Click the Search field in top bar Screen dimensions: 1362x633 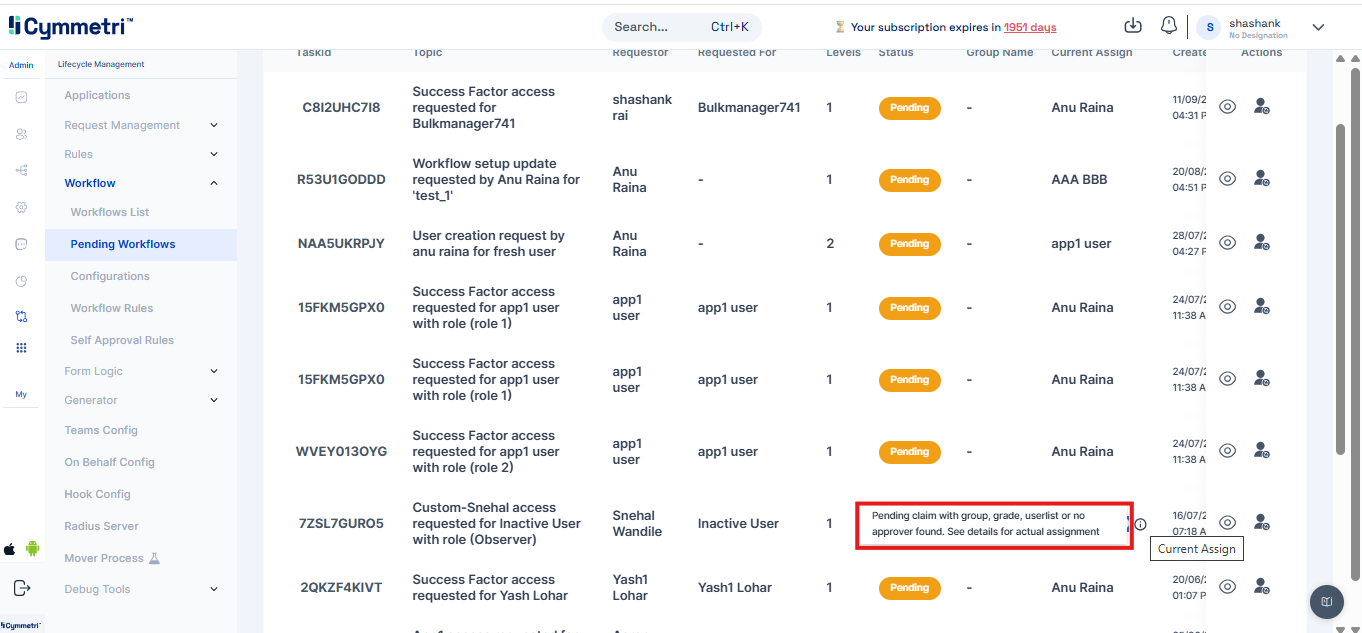[x=681, y=27]
